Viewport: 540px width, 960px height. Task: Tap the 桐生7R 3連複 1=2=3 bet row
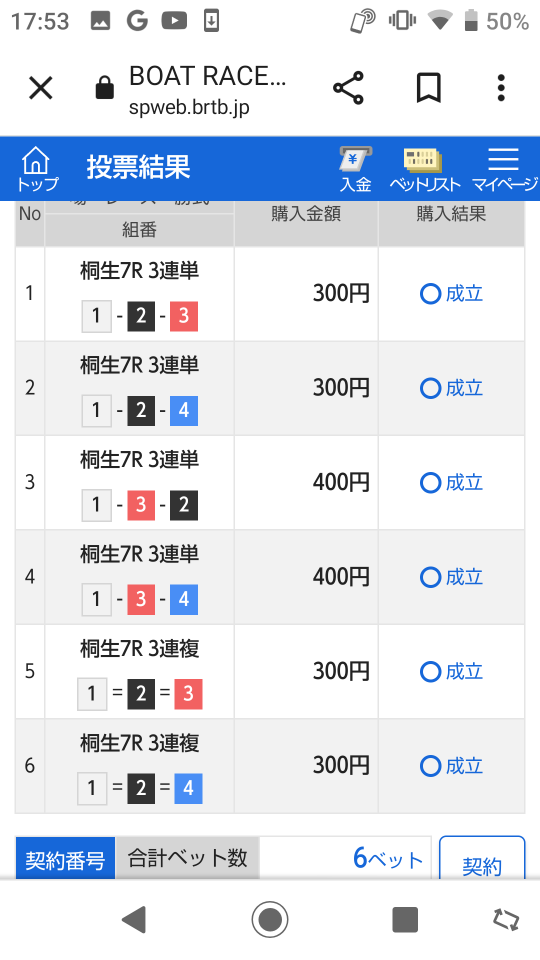[x=270, y=672]
